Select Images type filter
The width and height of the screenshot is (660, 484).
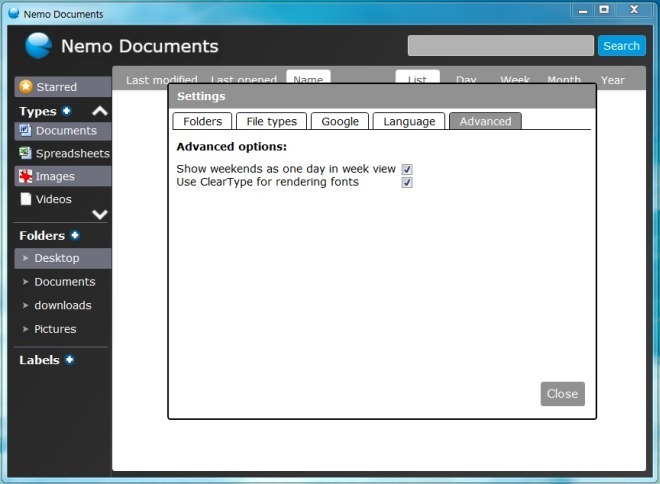(63, 176)
